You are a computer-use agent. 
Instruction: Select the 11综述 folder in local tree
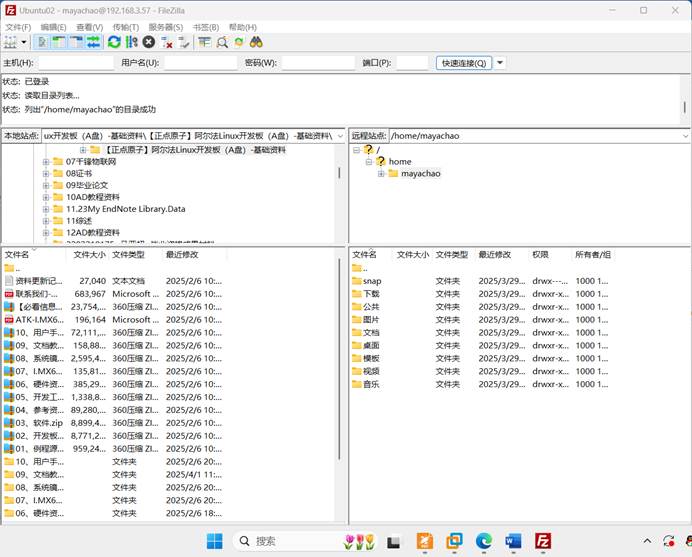79,221
